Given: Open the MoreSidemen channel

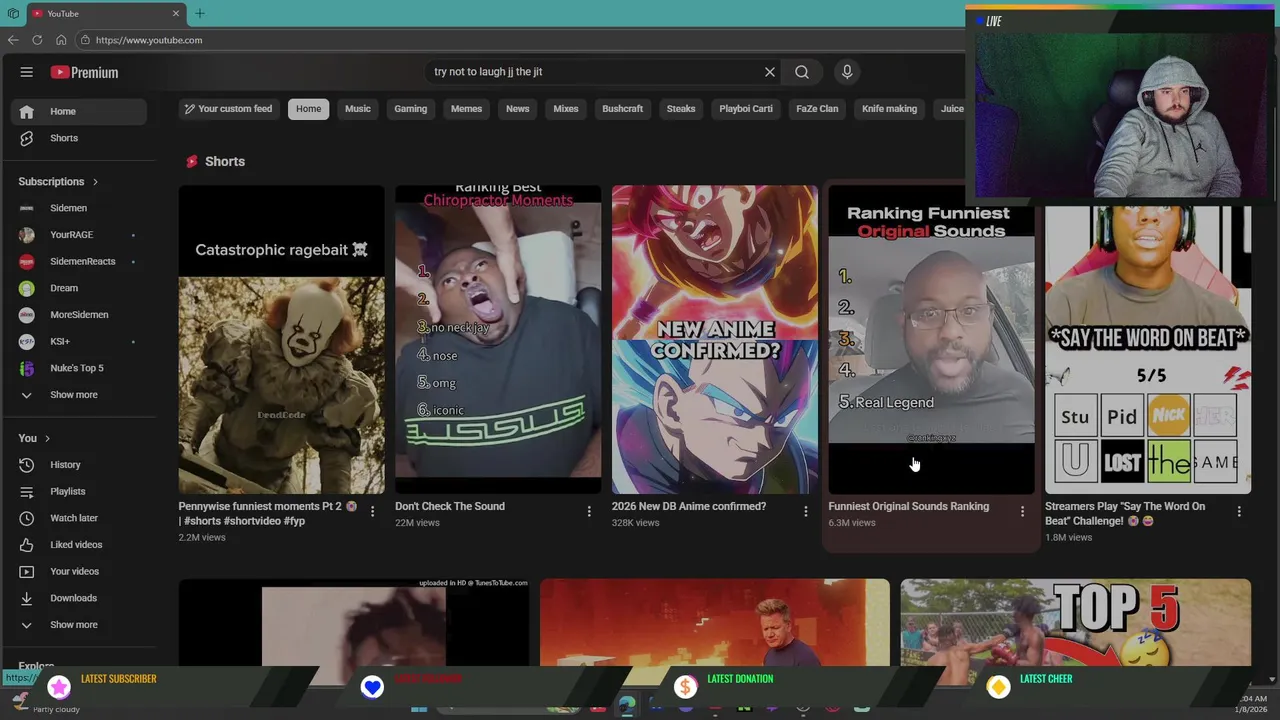Looking at the screenshot, I should [78, 315].
